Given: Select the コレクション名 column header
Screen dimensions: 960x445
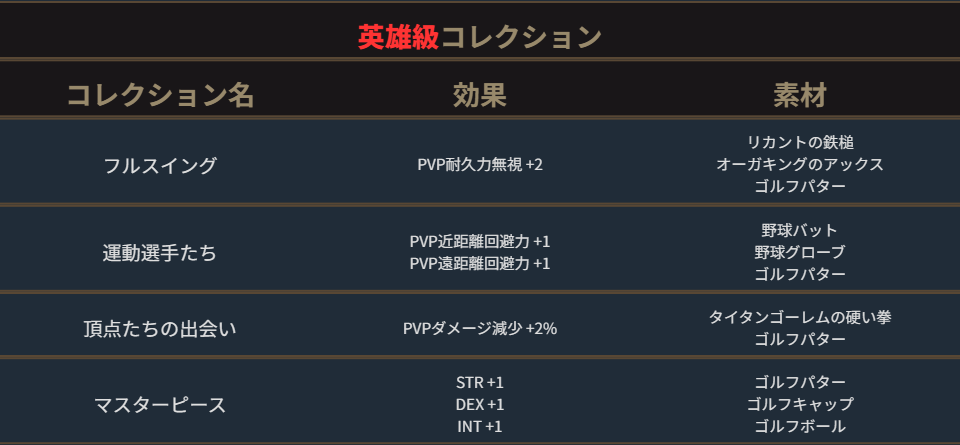Looking at the screenshot, I should (160, 95).
